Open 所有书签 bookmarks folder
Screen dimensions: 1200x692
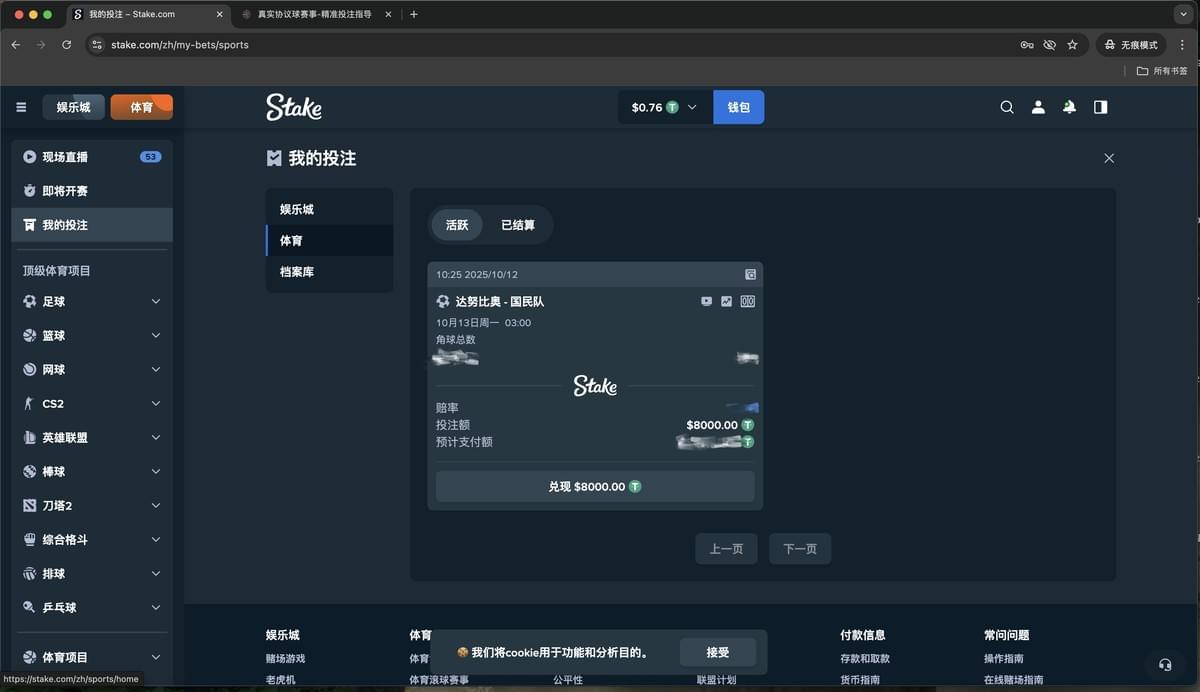(x=1162, y=71)
